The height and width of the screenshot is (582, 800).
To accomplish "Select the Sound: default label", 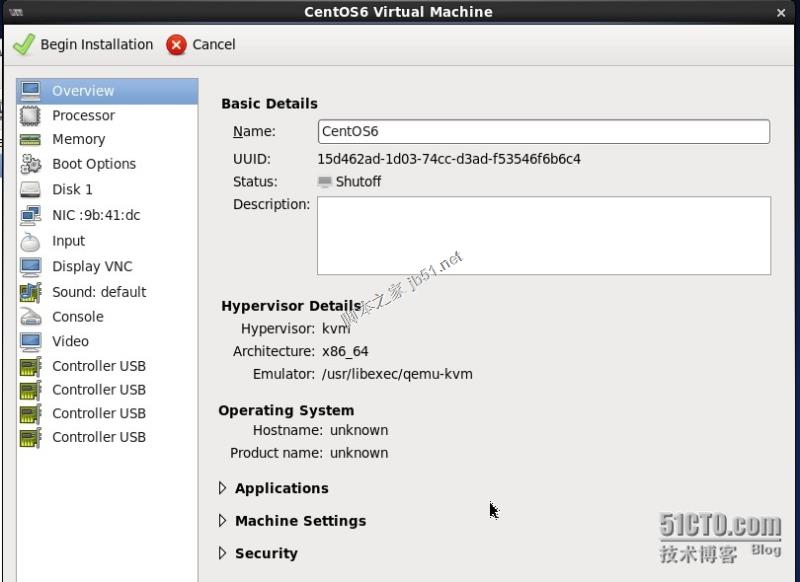I will point(99,292).
